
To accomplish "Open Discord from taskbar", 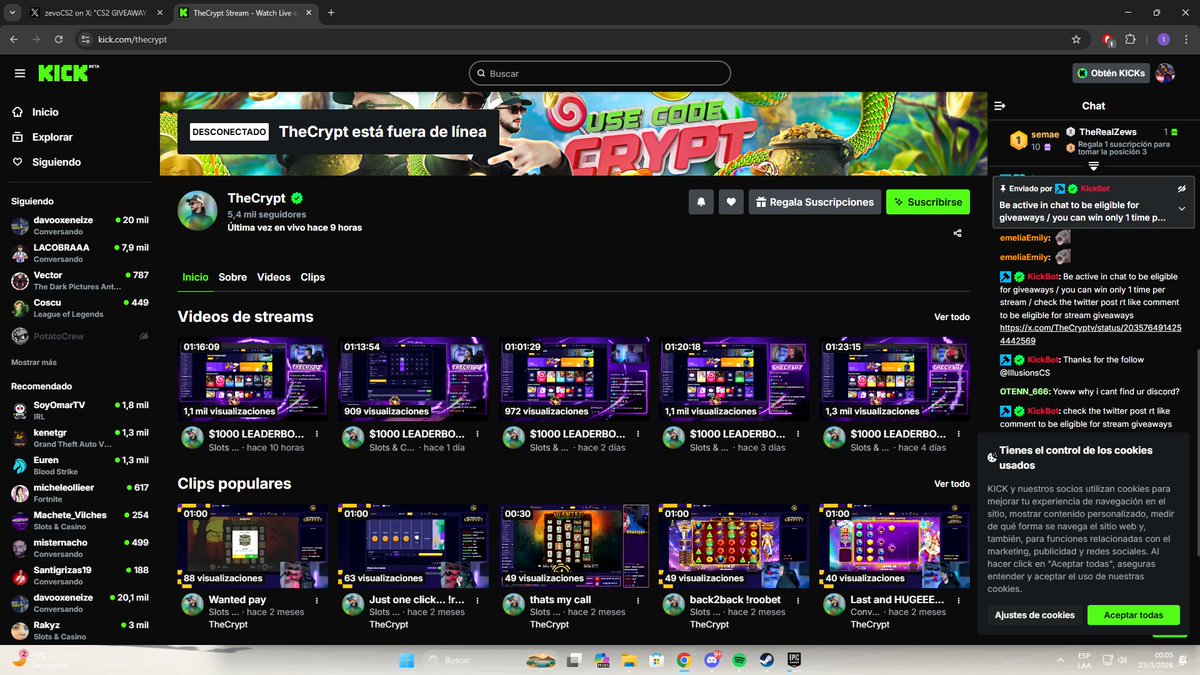I will [x=711, y=661].
